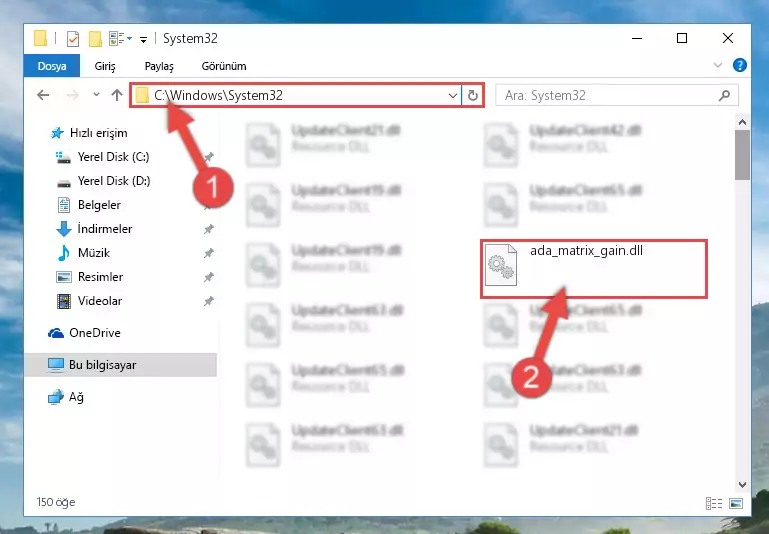Open Resimler in quick access

tap(100, 277)
